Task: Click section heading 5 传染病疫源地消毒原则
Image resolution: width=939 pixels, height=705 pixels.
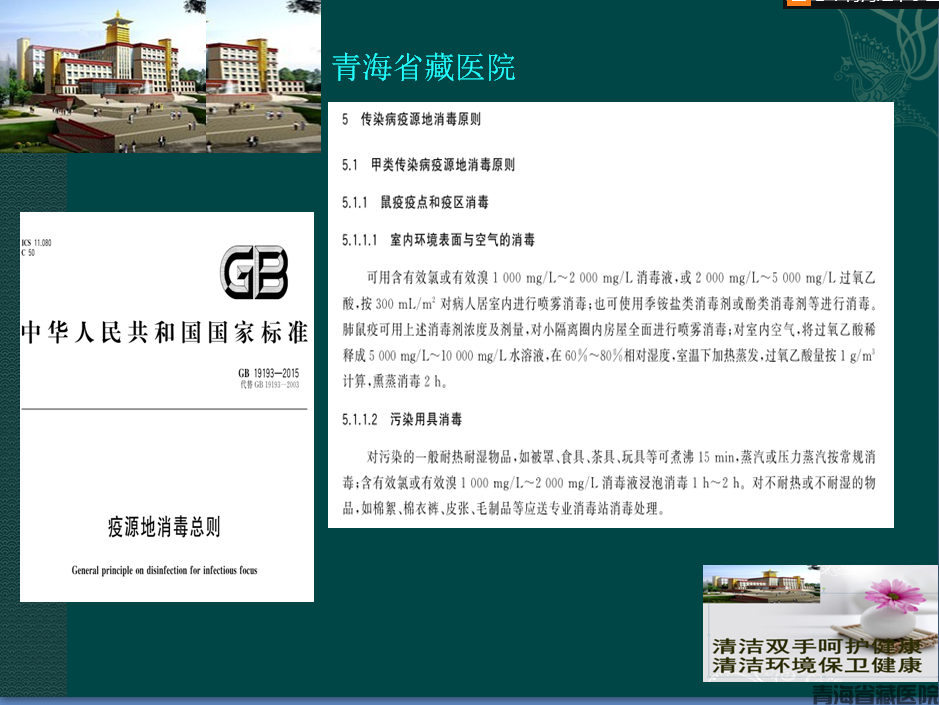Action: pyautogui.click(x=411, y=119)
